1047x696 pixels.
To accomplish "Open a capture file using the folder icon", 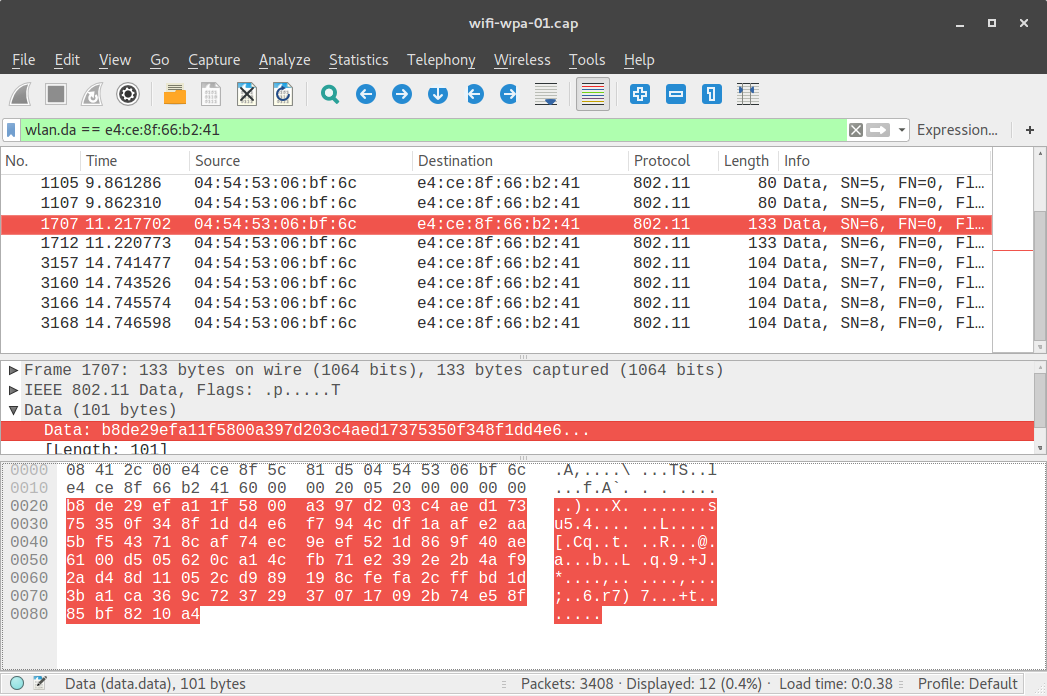I will tap(174, 93).
